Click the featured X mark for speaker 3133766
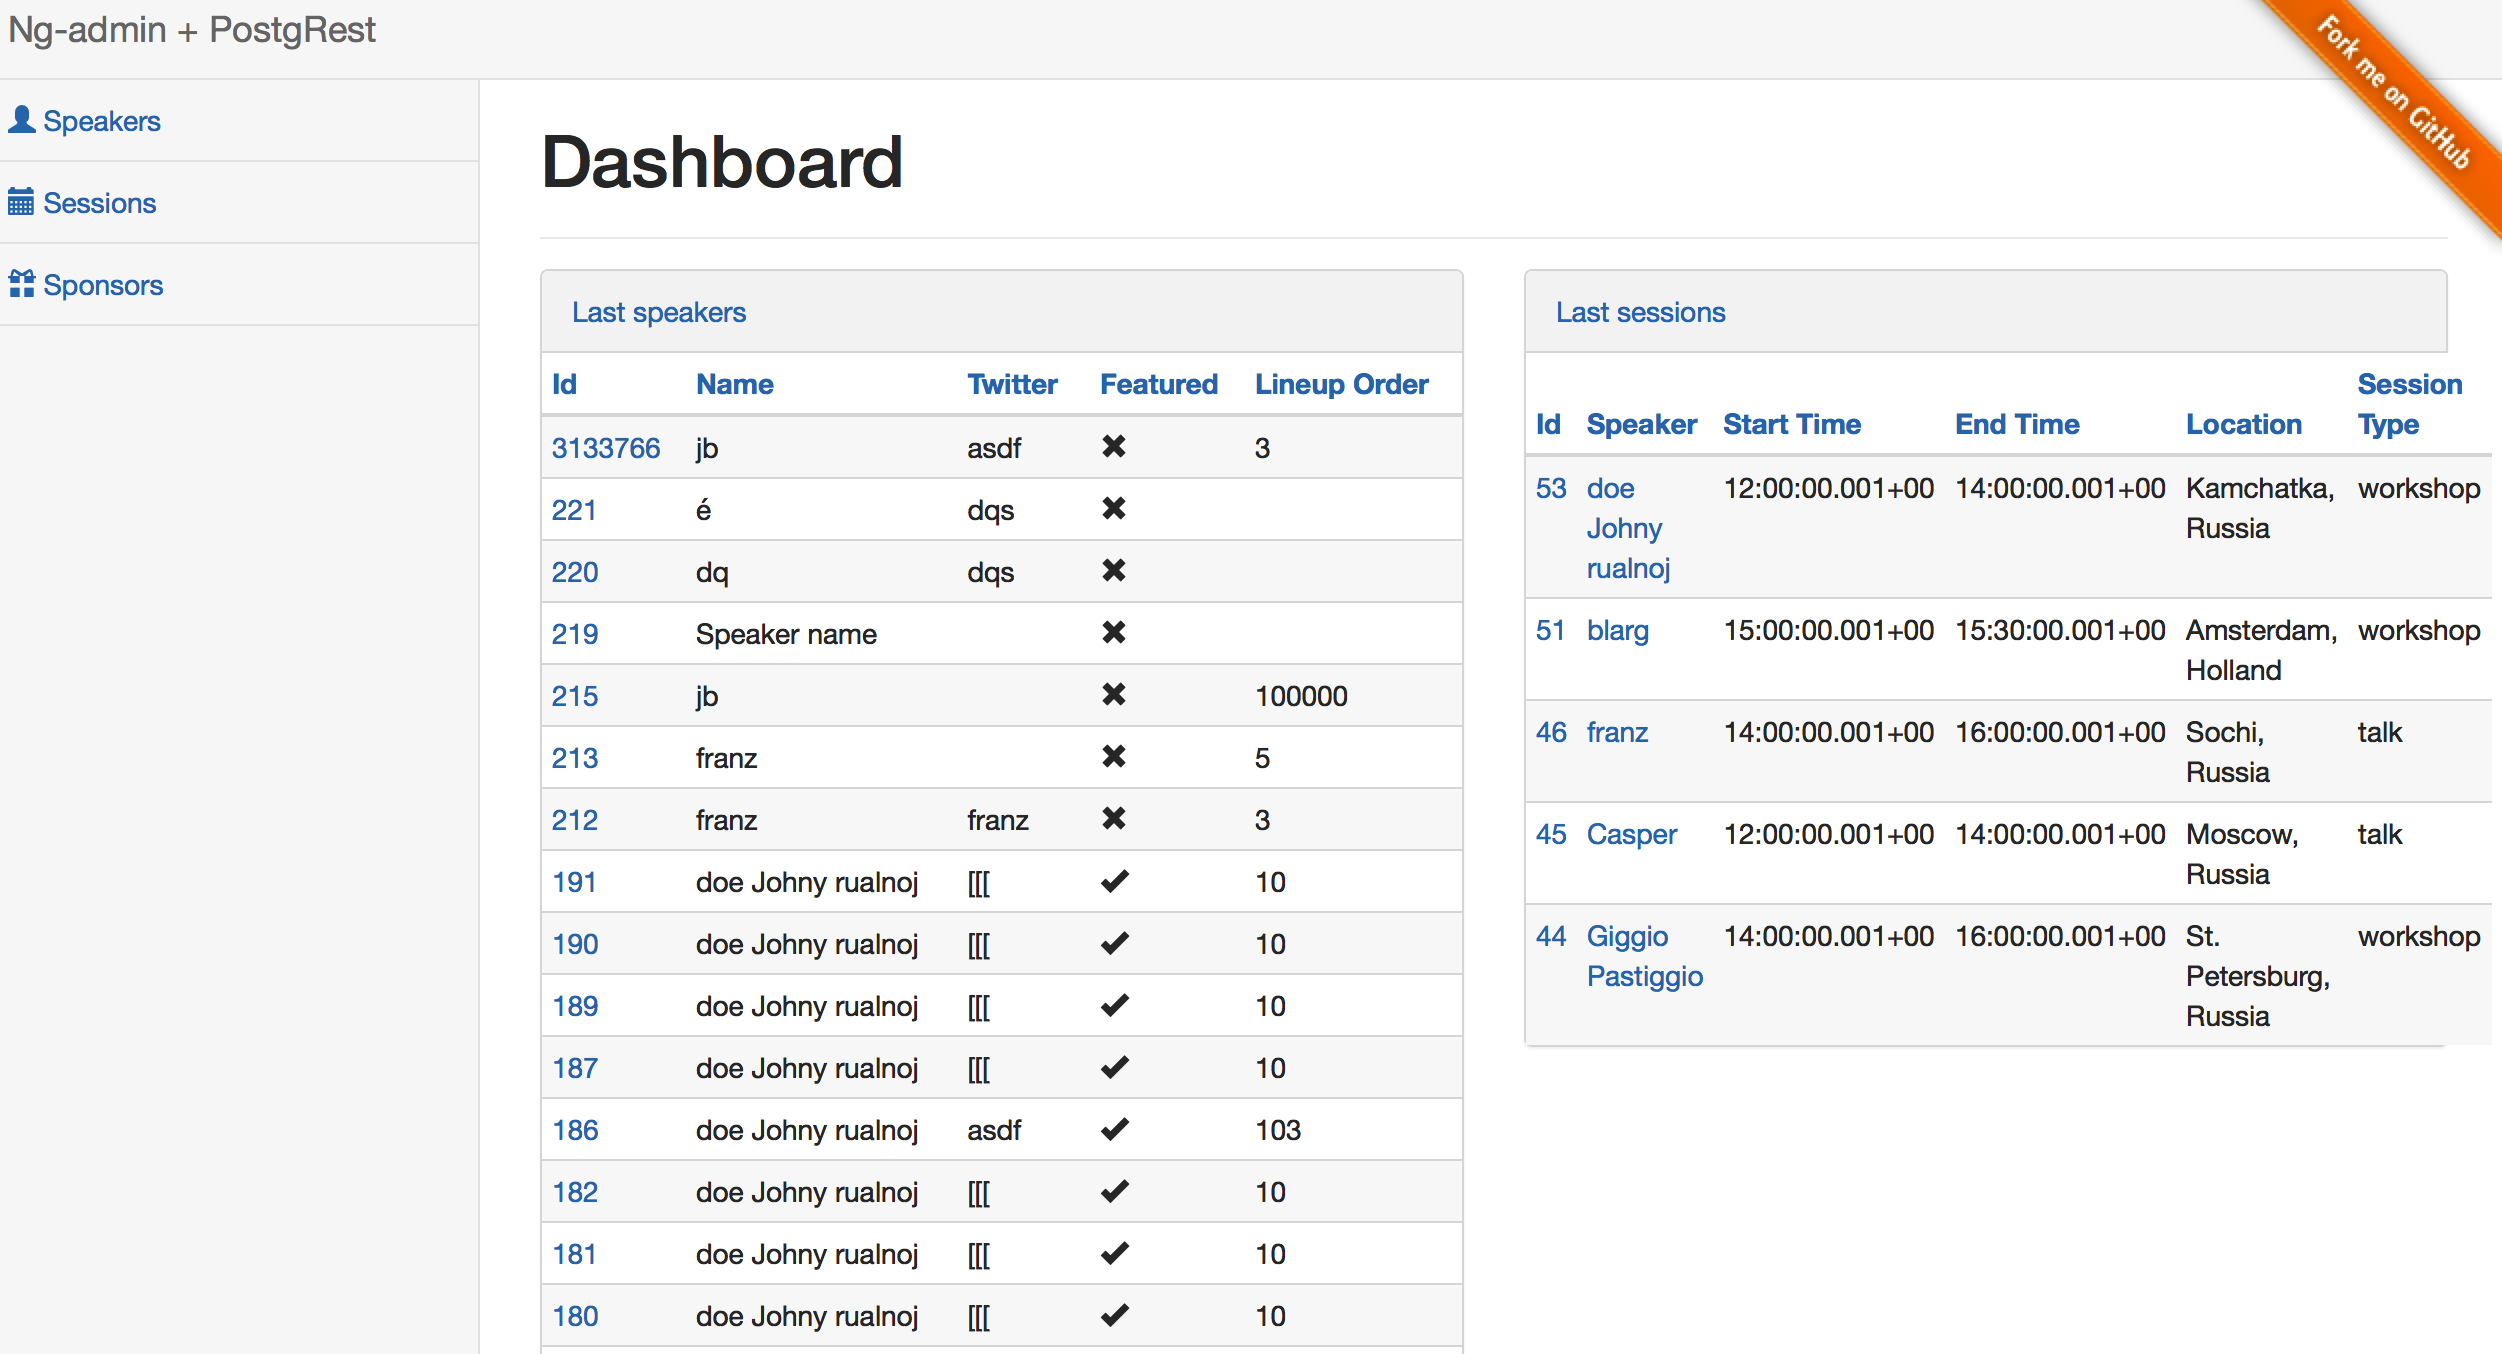Screen dimensions: 2502x1354 tap(1113, 447)
